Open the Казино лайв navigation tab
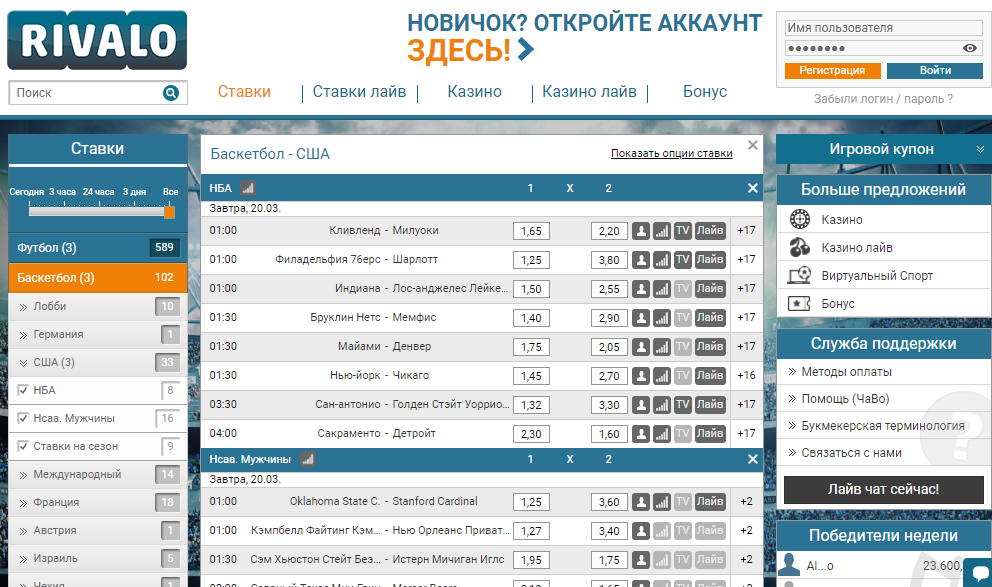The width and height of the screenshot is (992, 587). point(589,92)
